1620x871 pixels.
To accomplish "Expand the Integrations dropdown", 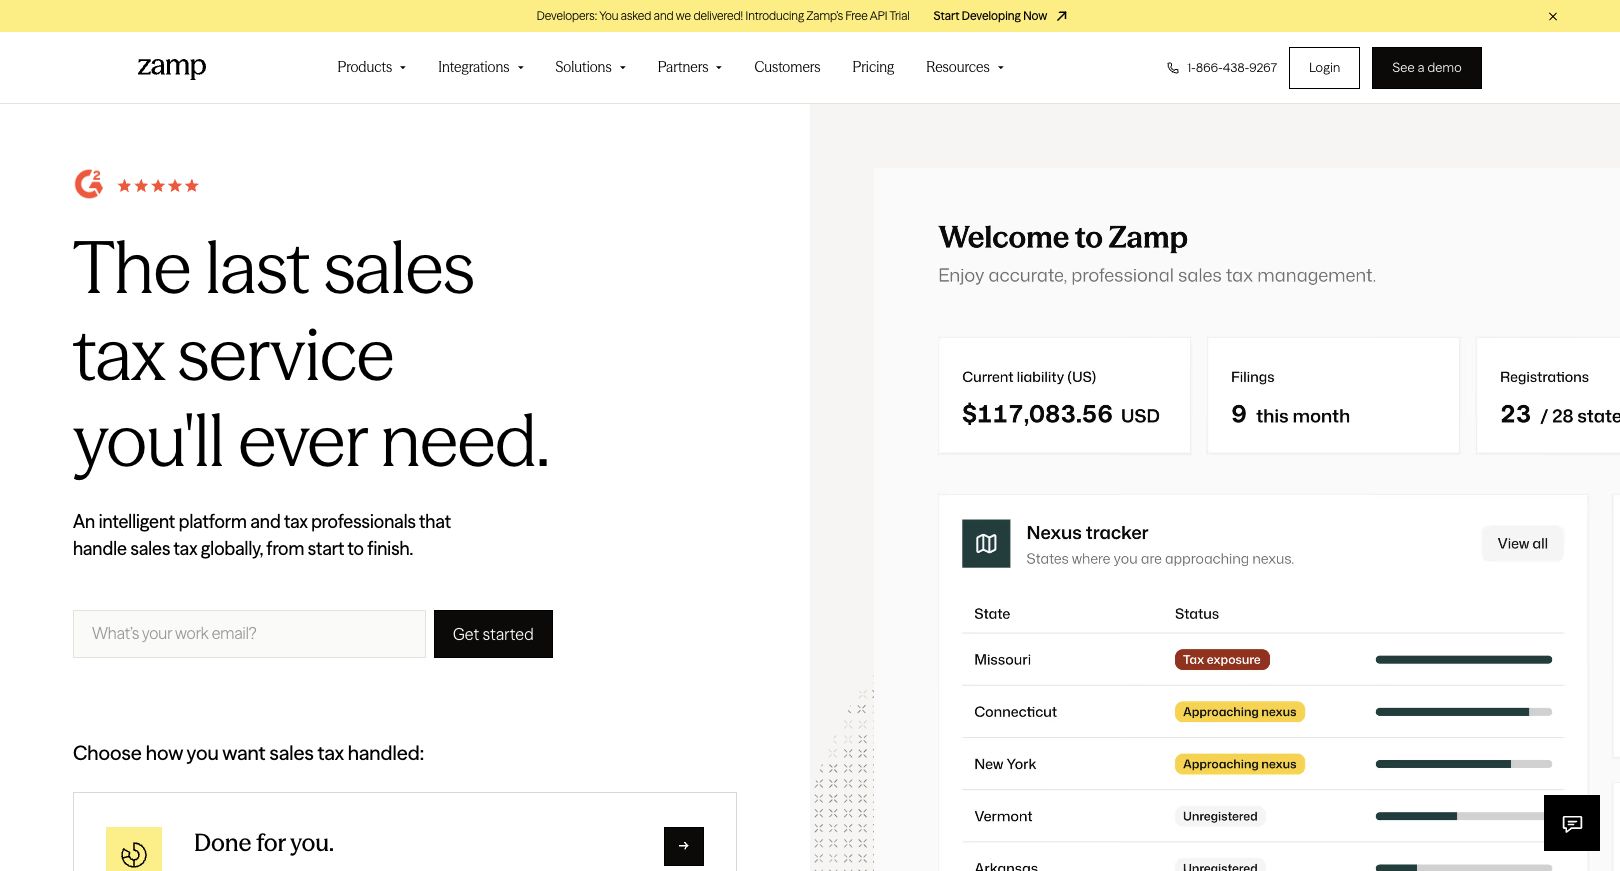I will 481,67.
